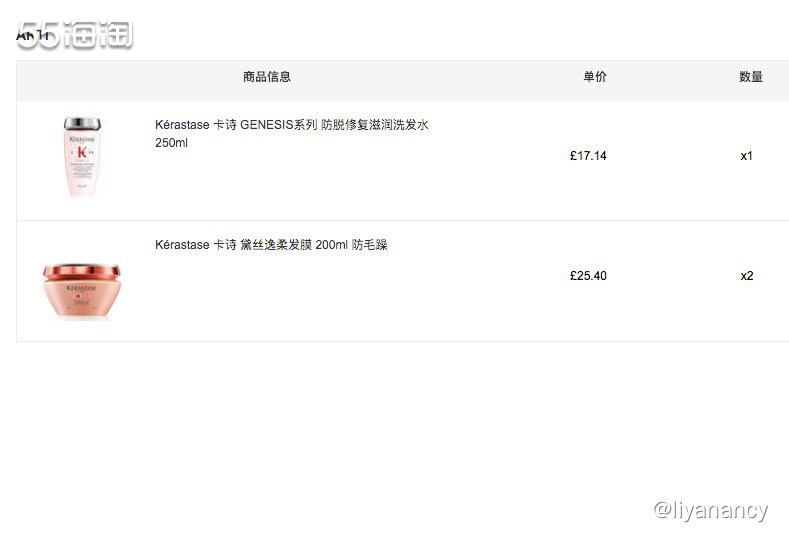Click the 防脱修复滋润洗发水 text in the first title
Image resolution: width=789 pixels, height=546 pixels.
pyautogui.click(x=375, y=126)
